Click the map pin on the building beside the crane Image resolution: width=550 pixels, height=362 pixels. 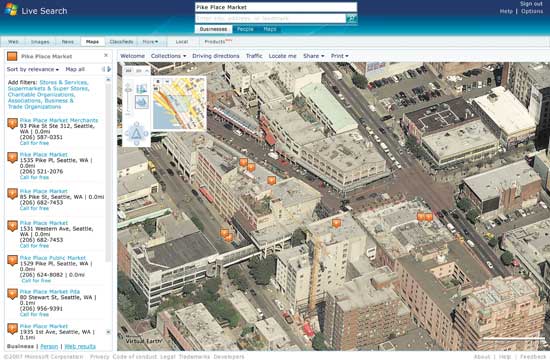(336, 223)
